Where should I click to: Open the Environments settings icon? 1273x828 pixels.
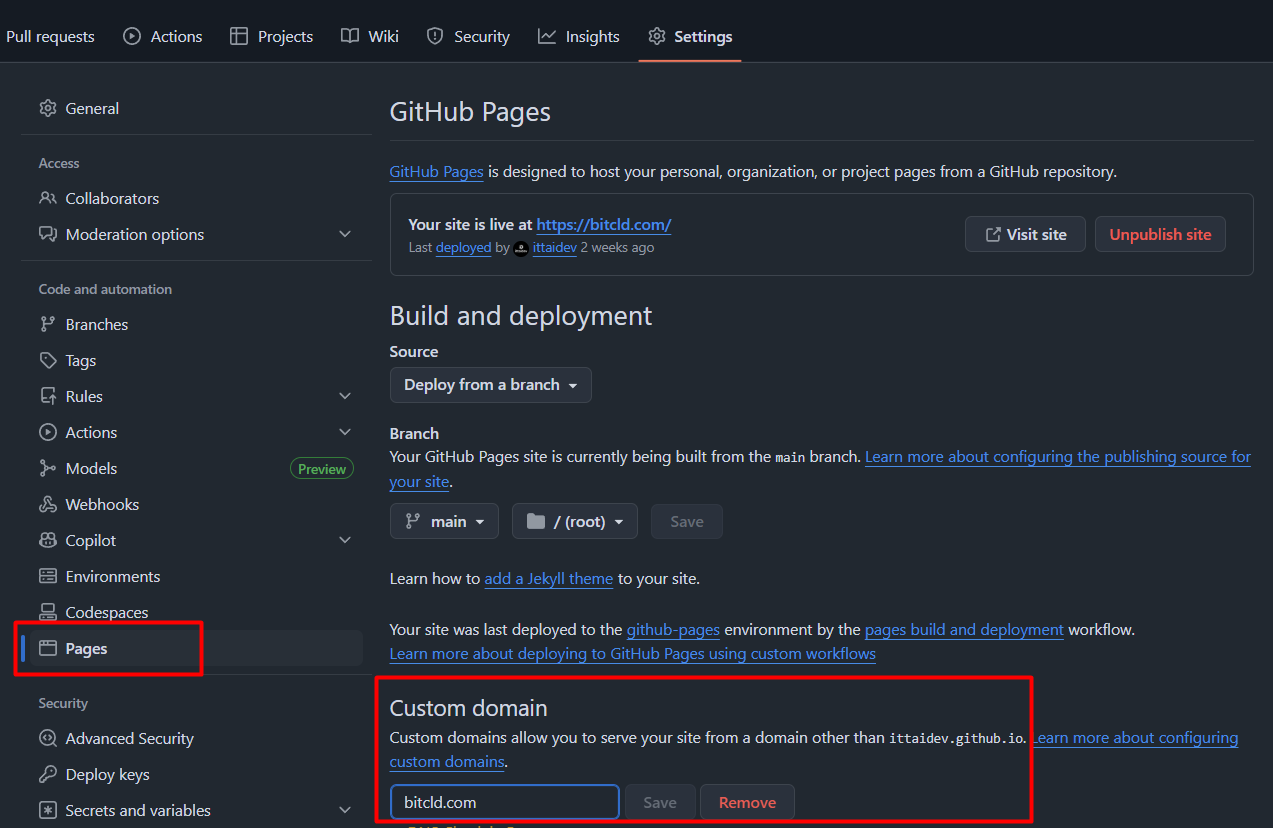(48, 575)
